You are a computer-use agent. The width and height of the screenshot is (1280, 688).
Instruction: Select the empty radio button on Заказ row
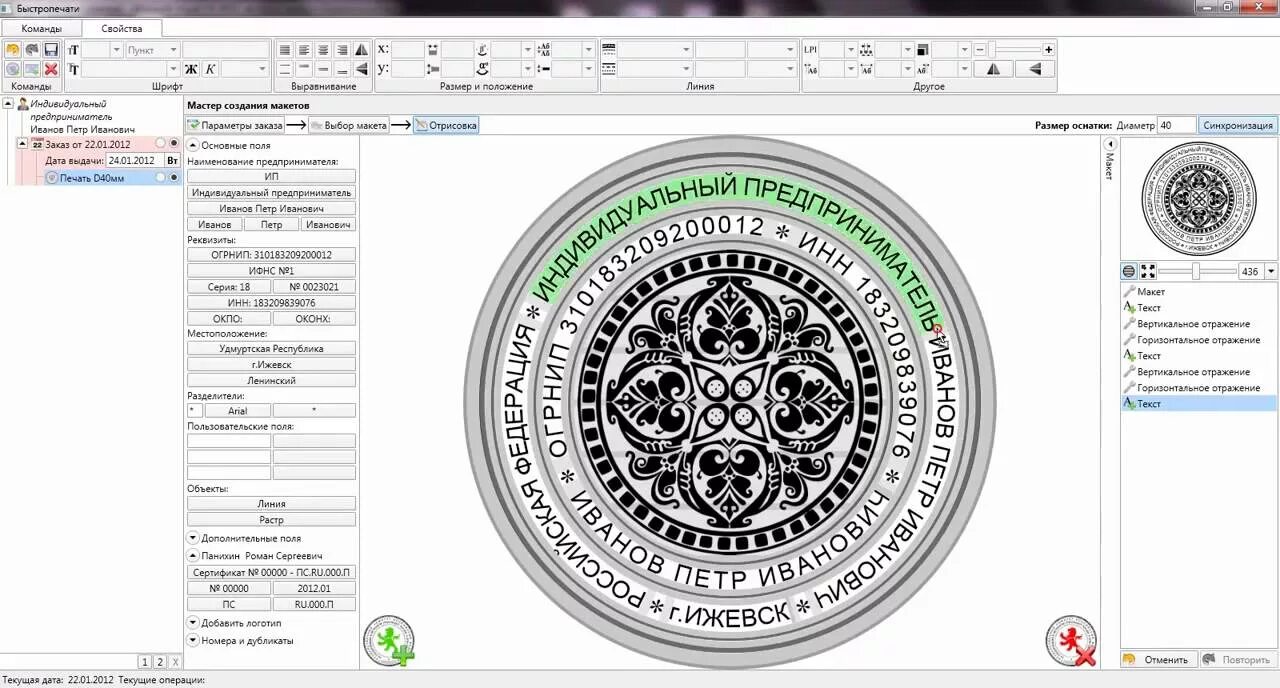[x=160, y=144]
